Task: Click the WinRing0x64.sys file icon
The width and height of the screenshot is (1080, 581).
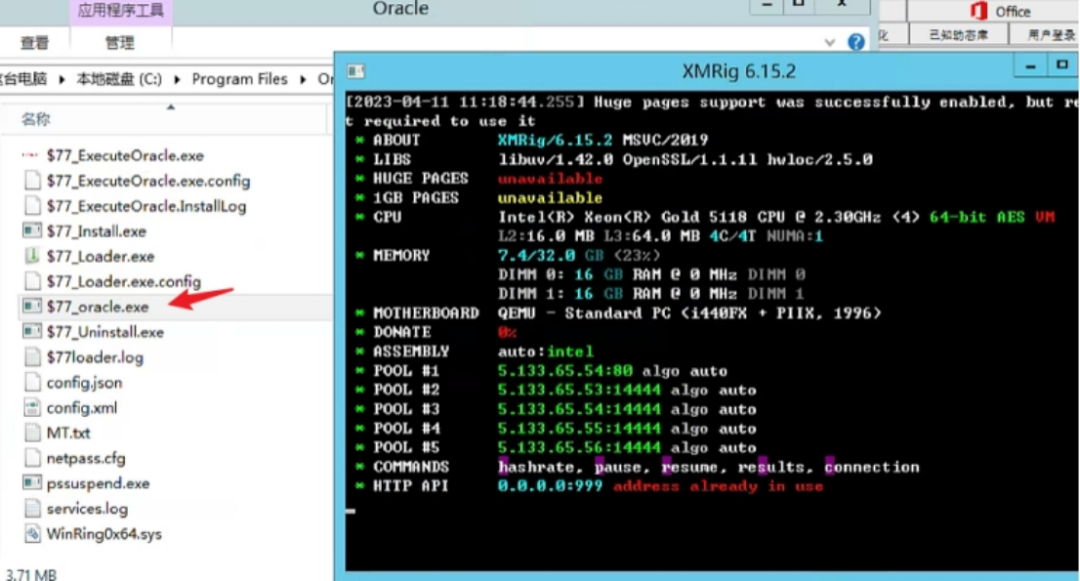Action: click(32, 534)
